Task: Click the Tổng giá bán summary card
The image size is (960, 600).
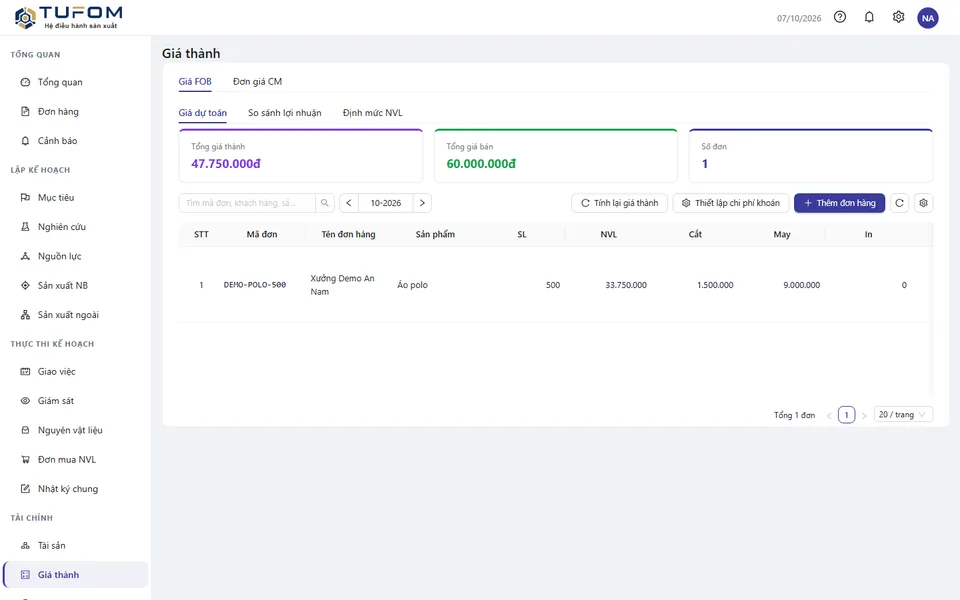Action: coord(556,156)
